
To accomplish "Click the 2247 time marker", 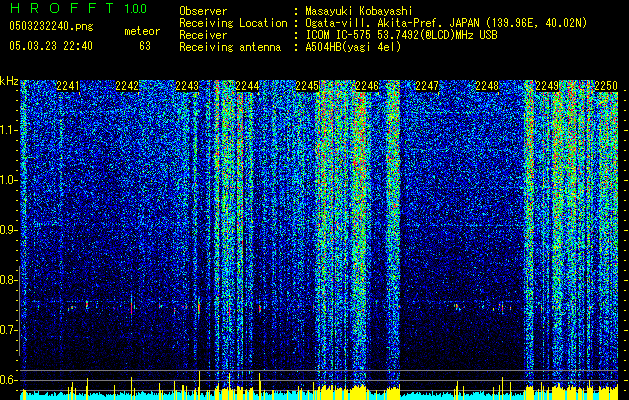I will click(x=427, y=85).
